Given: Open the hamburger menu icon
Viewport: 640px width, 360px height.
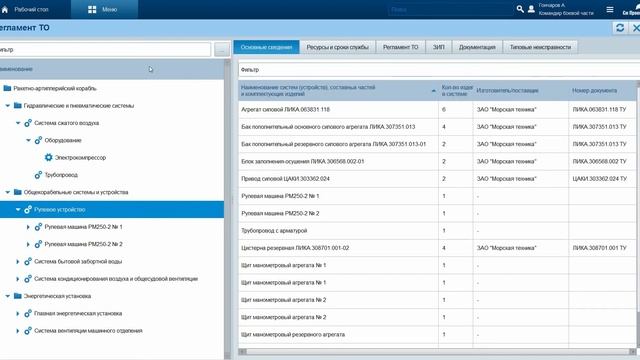Looking at the screenshot, I should tap(610, 9).
